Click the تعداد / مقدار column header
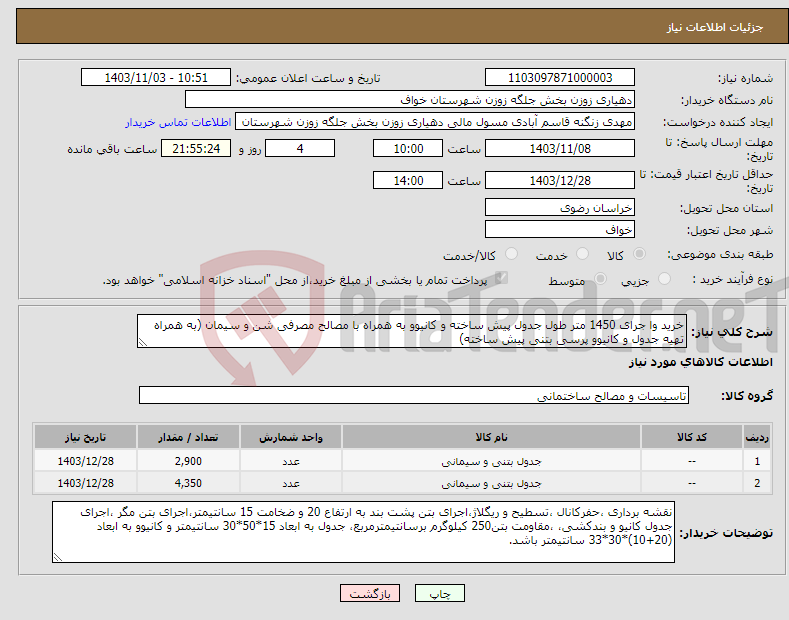Image resolution: width=789 pixels, height=620 pixels. (x=188, y=437)
